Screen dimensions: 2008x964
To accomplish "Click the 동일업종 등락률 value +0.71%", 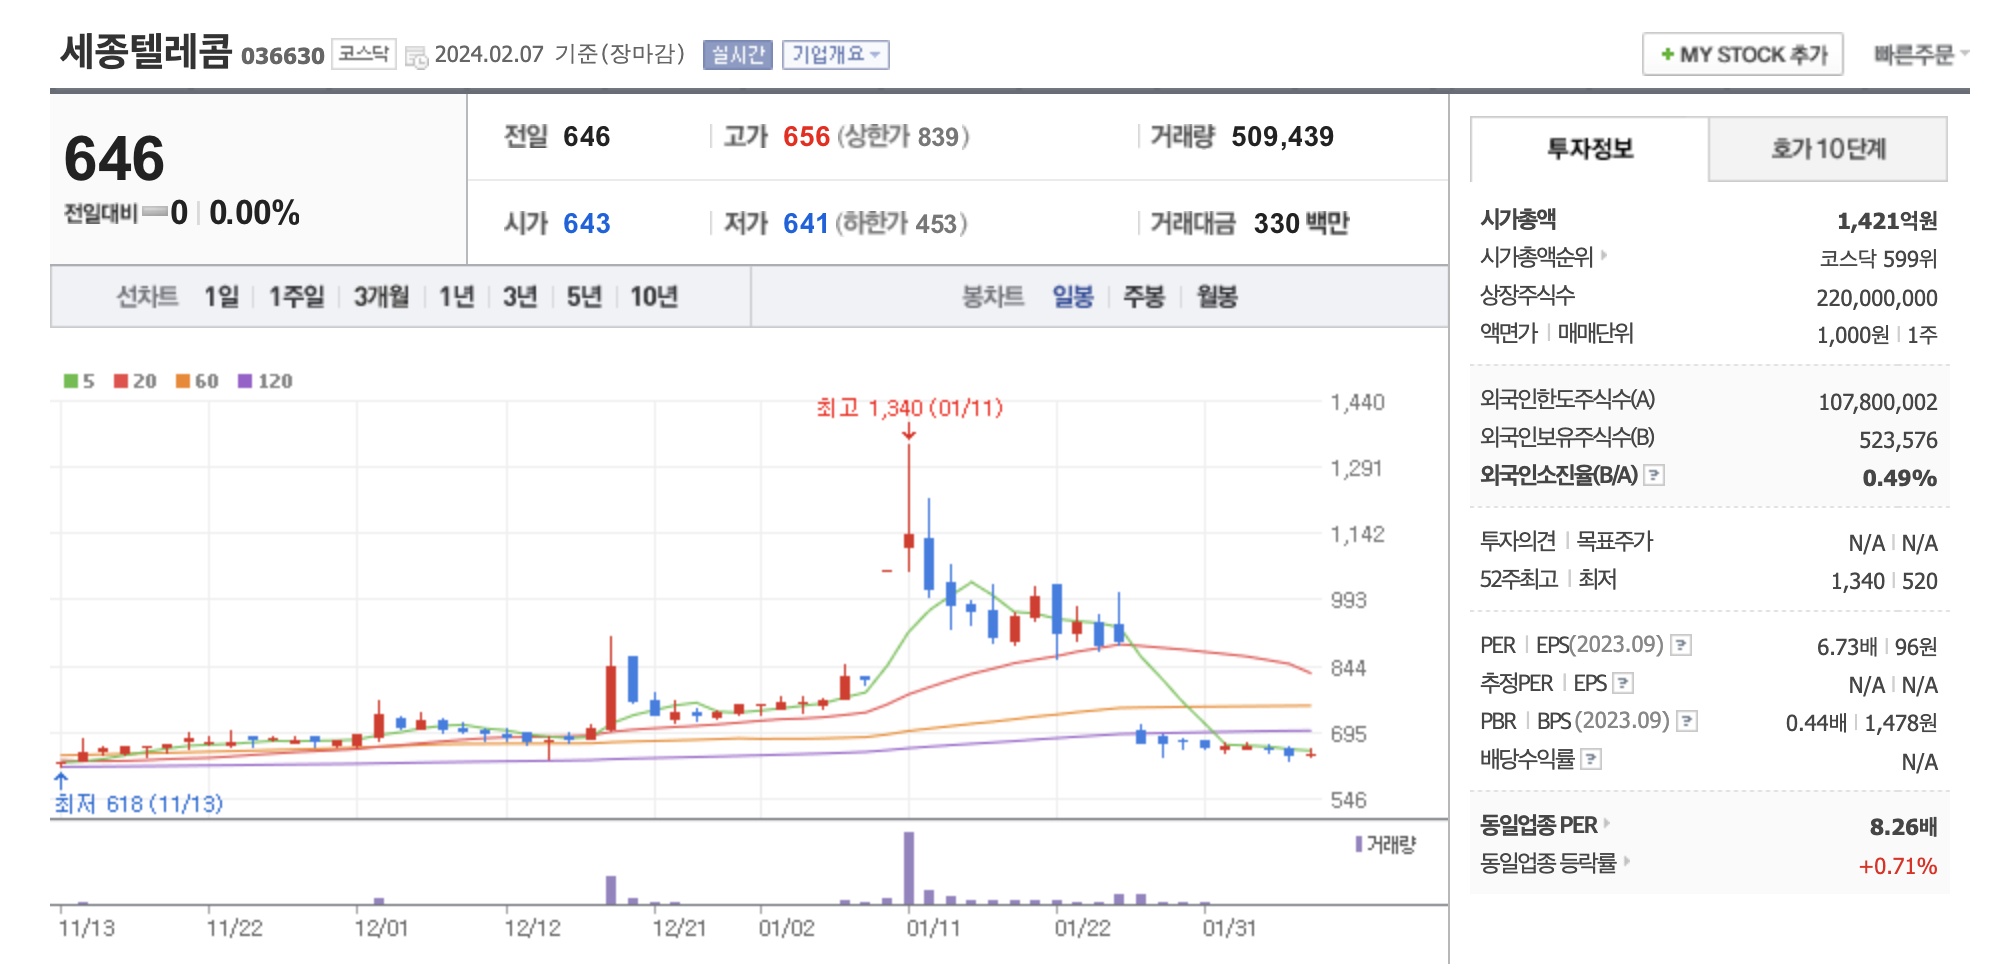I will tap(1898, 866).
